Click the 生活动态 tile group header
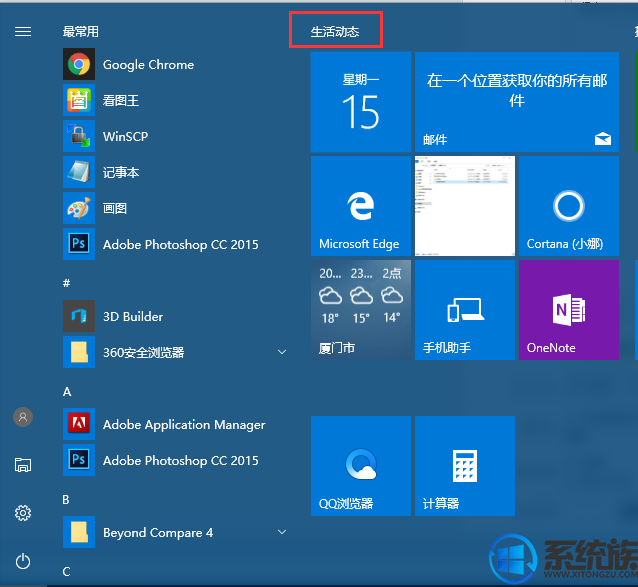The width and height of the screenshot is (638, 587). (335, 32)
